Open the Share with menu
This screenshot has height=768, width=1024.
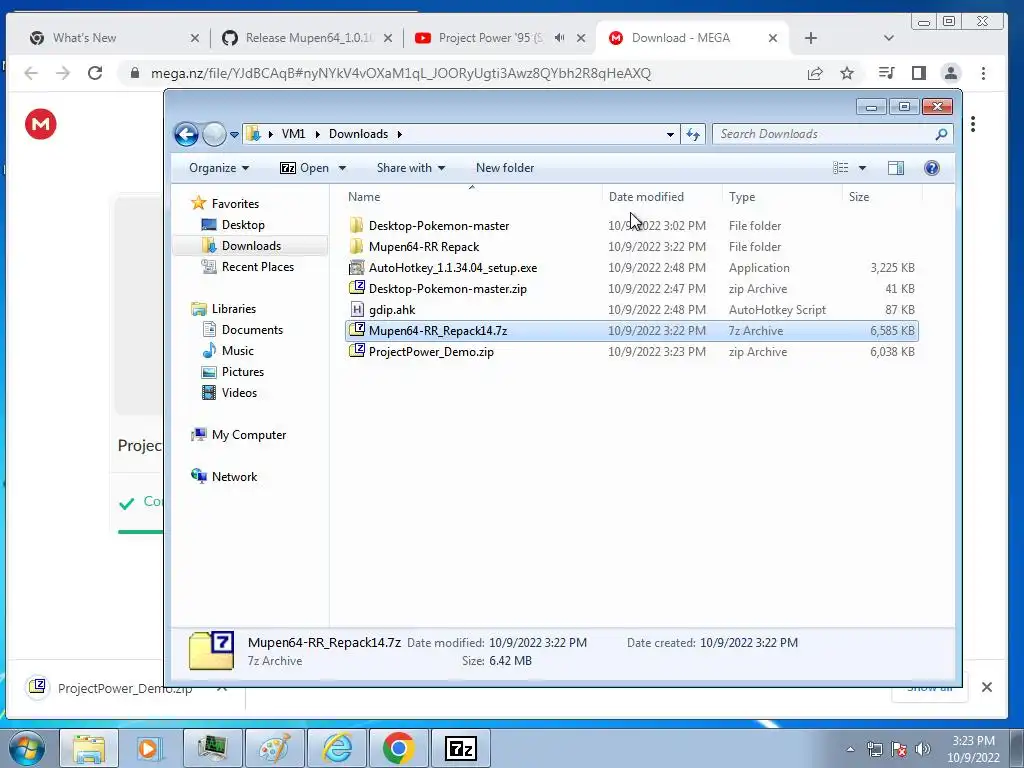(x=411, y=168)
